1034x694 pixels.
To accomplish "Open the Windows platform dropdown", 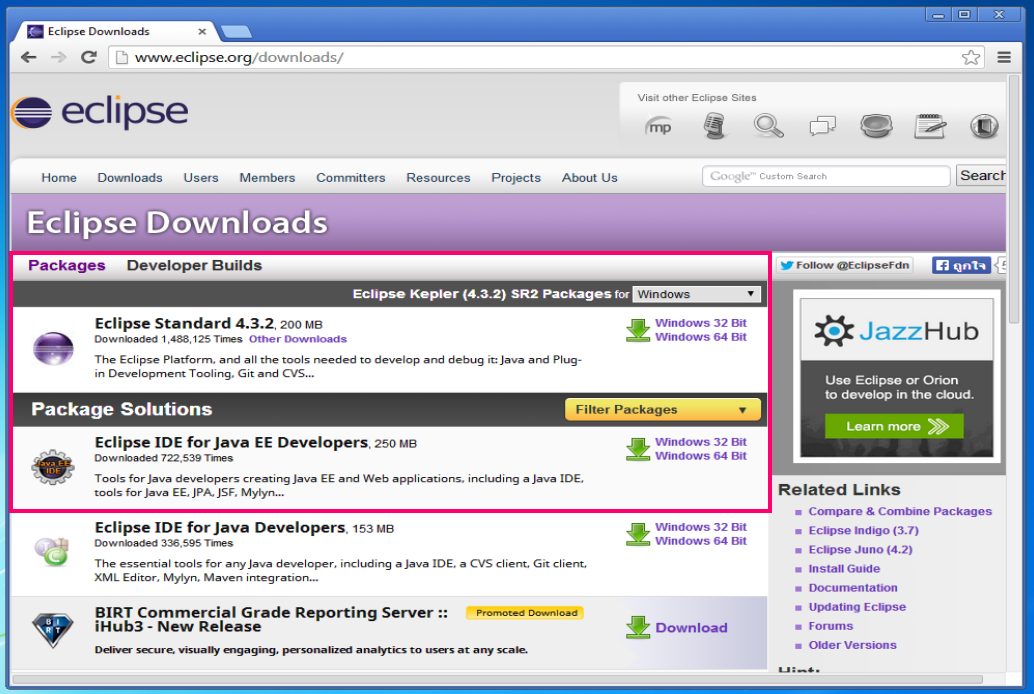I will pos(696,294).
